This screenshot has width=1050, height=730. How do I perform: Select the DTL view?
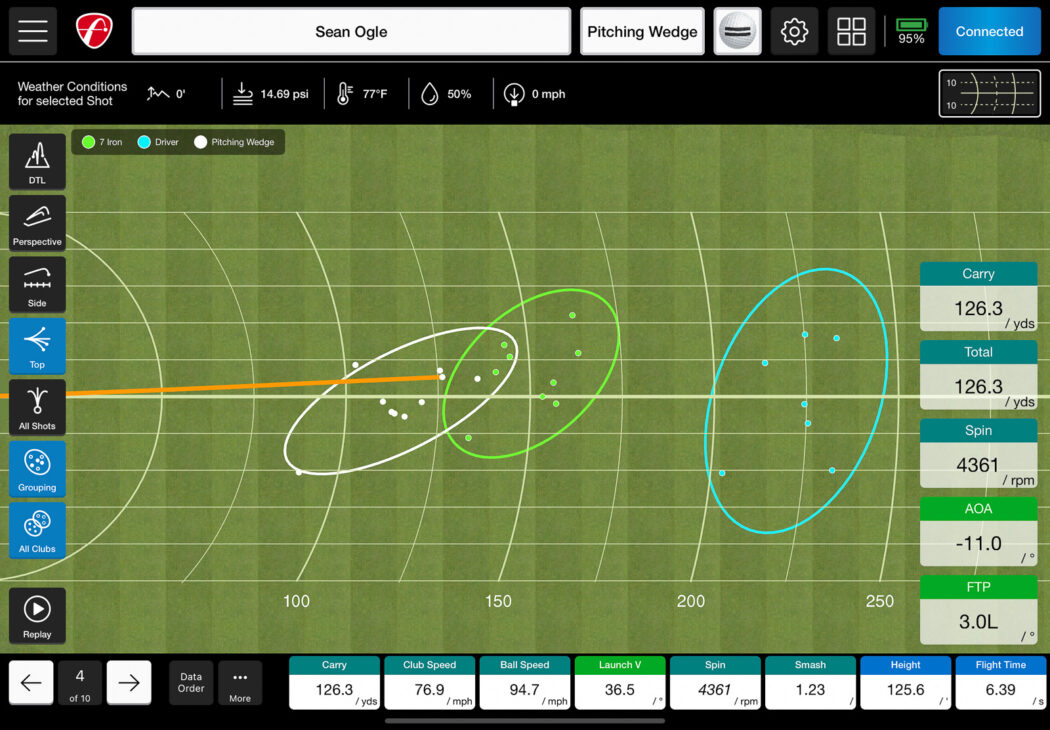[x=37, y=161]
